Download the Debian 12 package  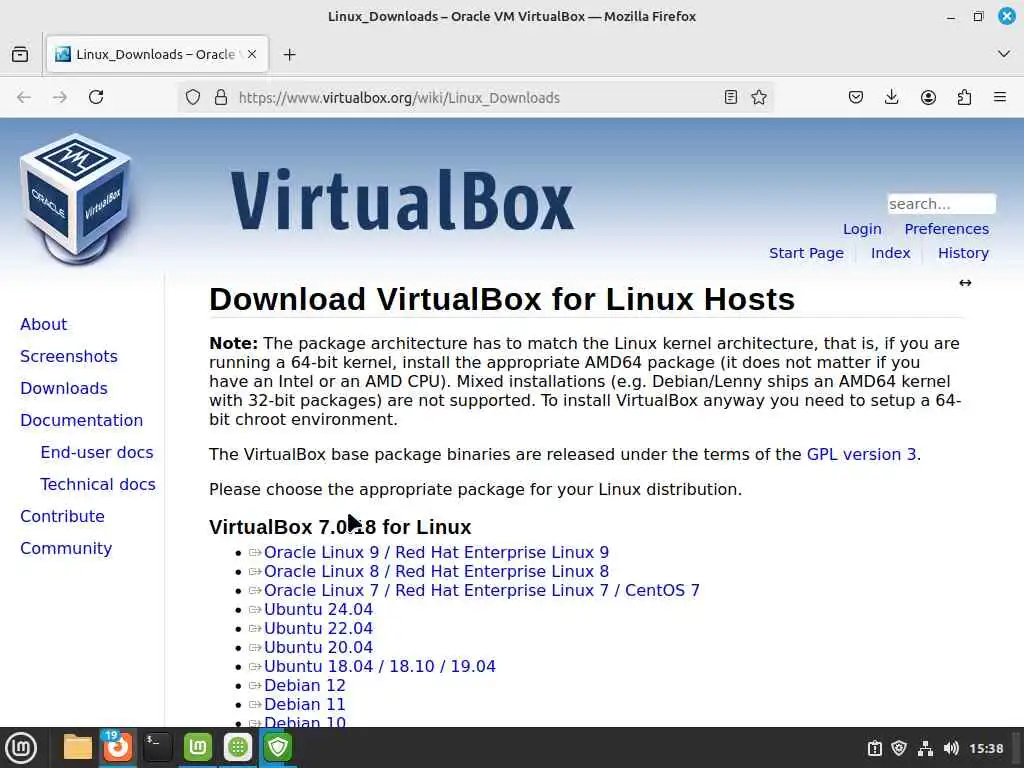point(305,685)
